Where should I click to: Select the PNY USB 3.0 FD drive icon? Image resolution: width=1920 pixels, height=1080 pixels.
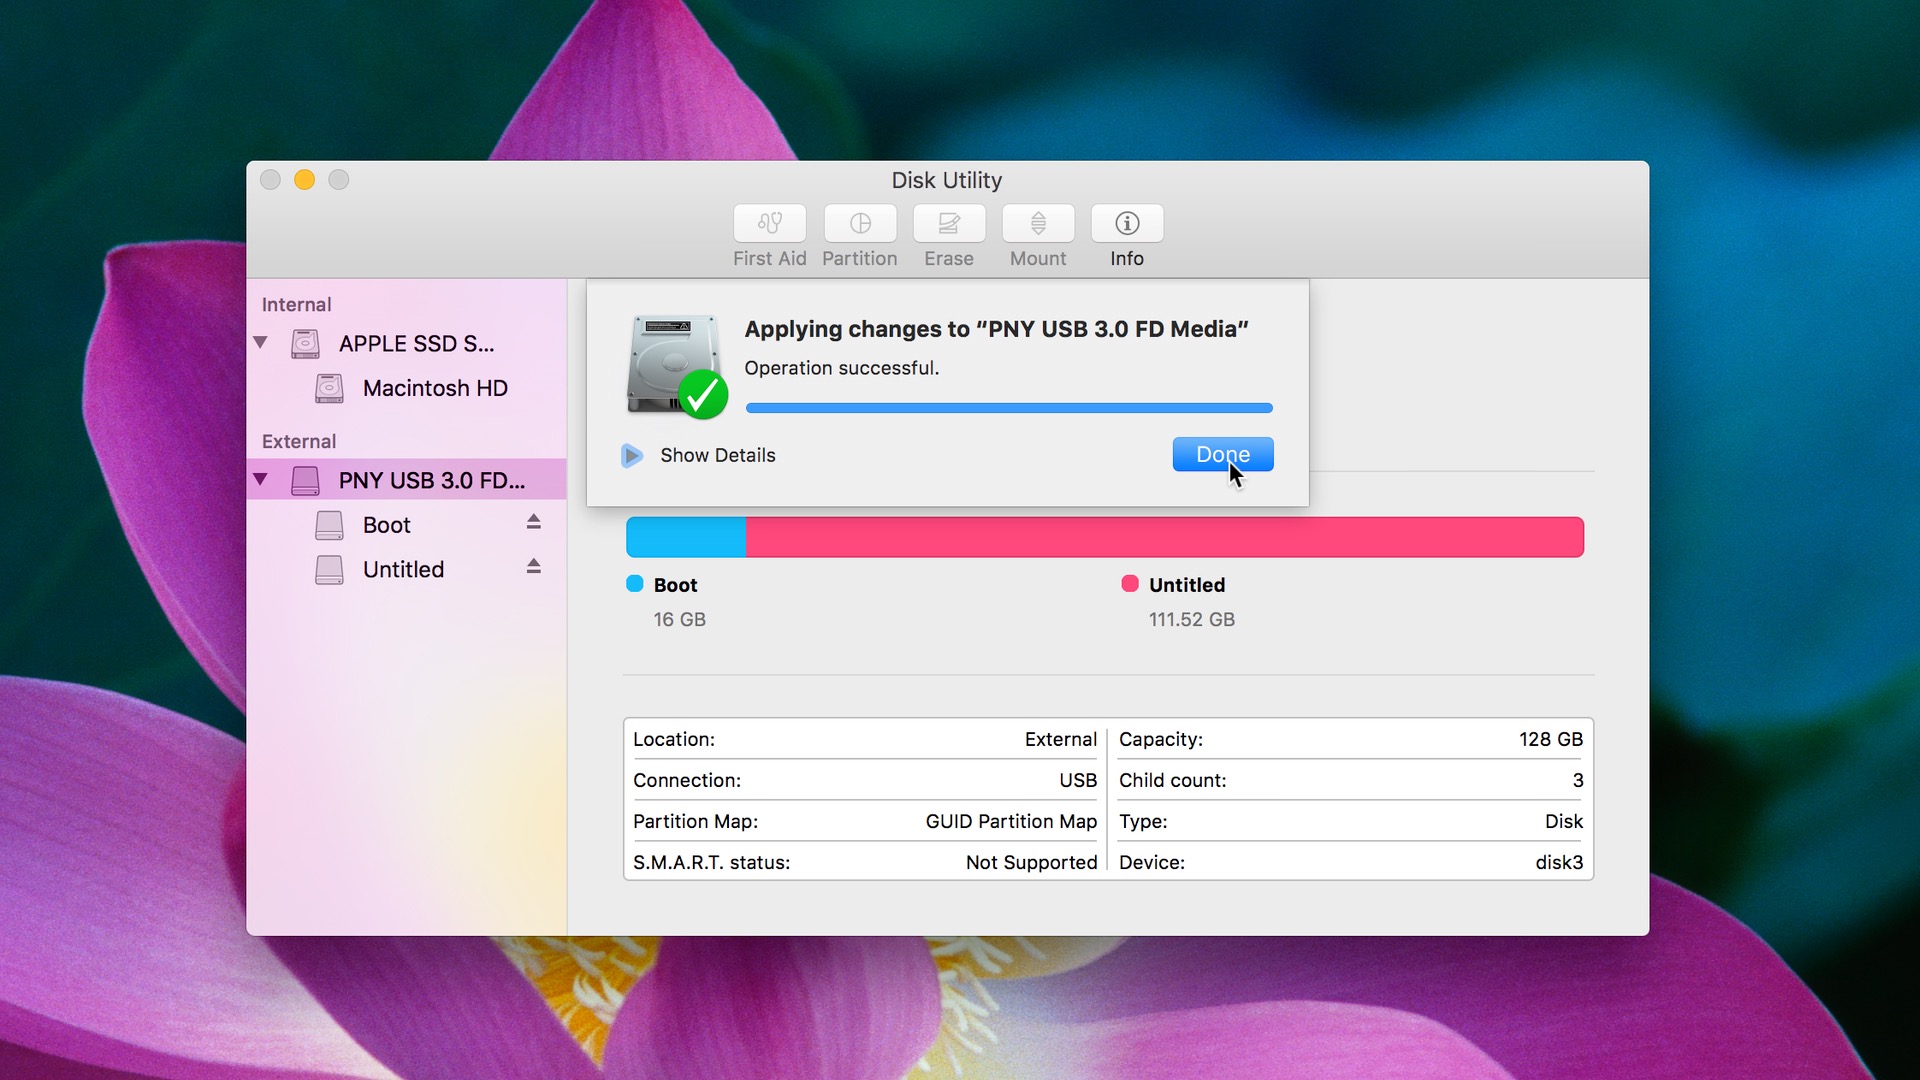(x=305, y=480)
